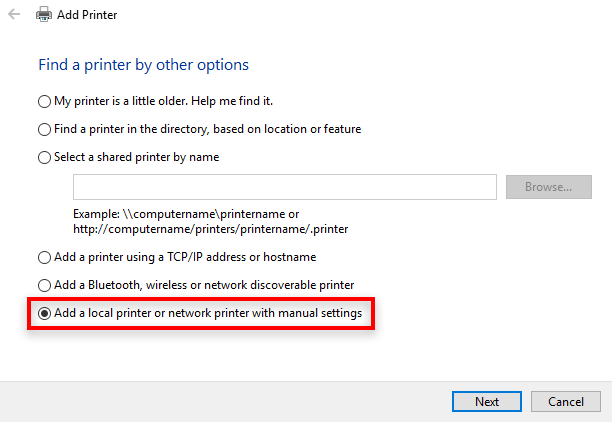This screenshot has height=422, width=612.
Task: Click the shared printer name text field
Action: click(x=285, y=187)
